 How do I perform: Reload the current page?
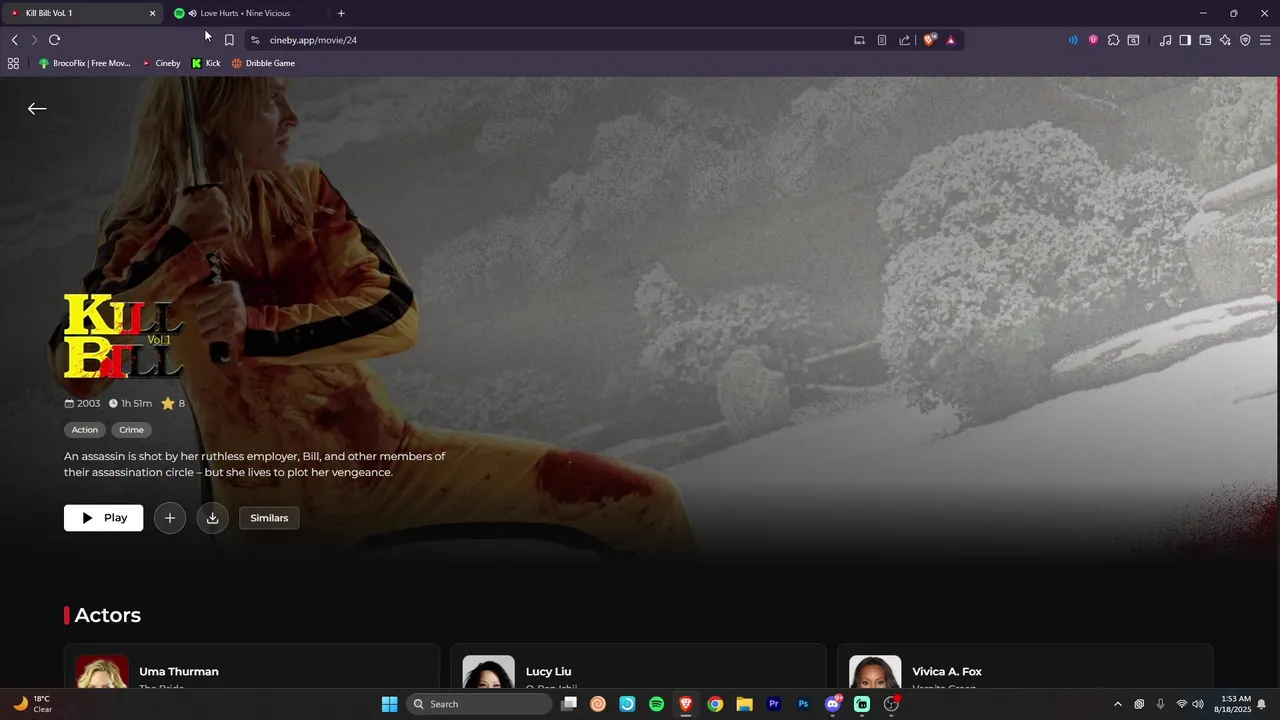coord(54,40)
